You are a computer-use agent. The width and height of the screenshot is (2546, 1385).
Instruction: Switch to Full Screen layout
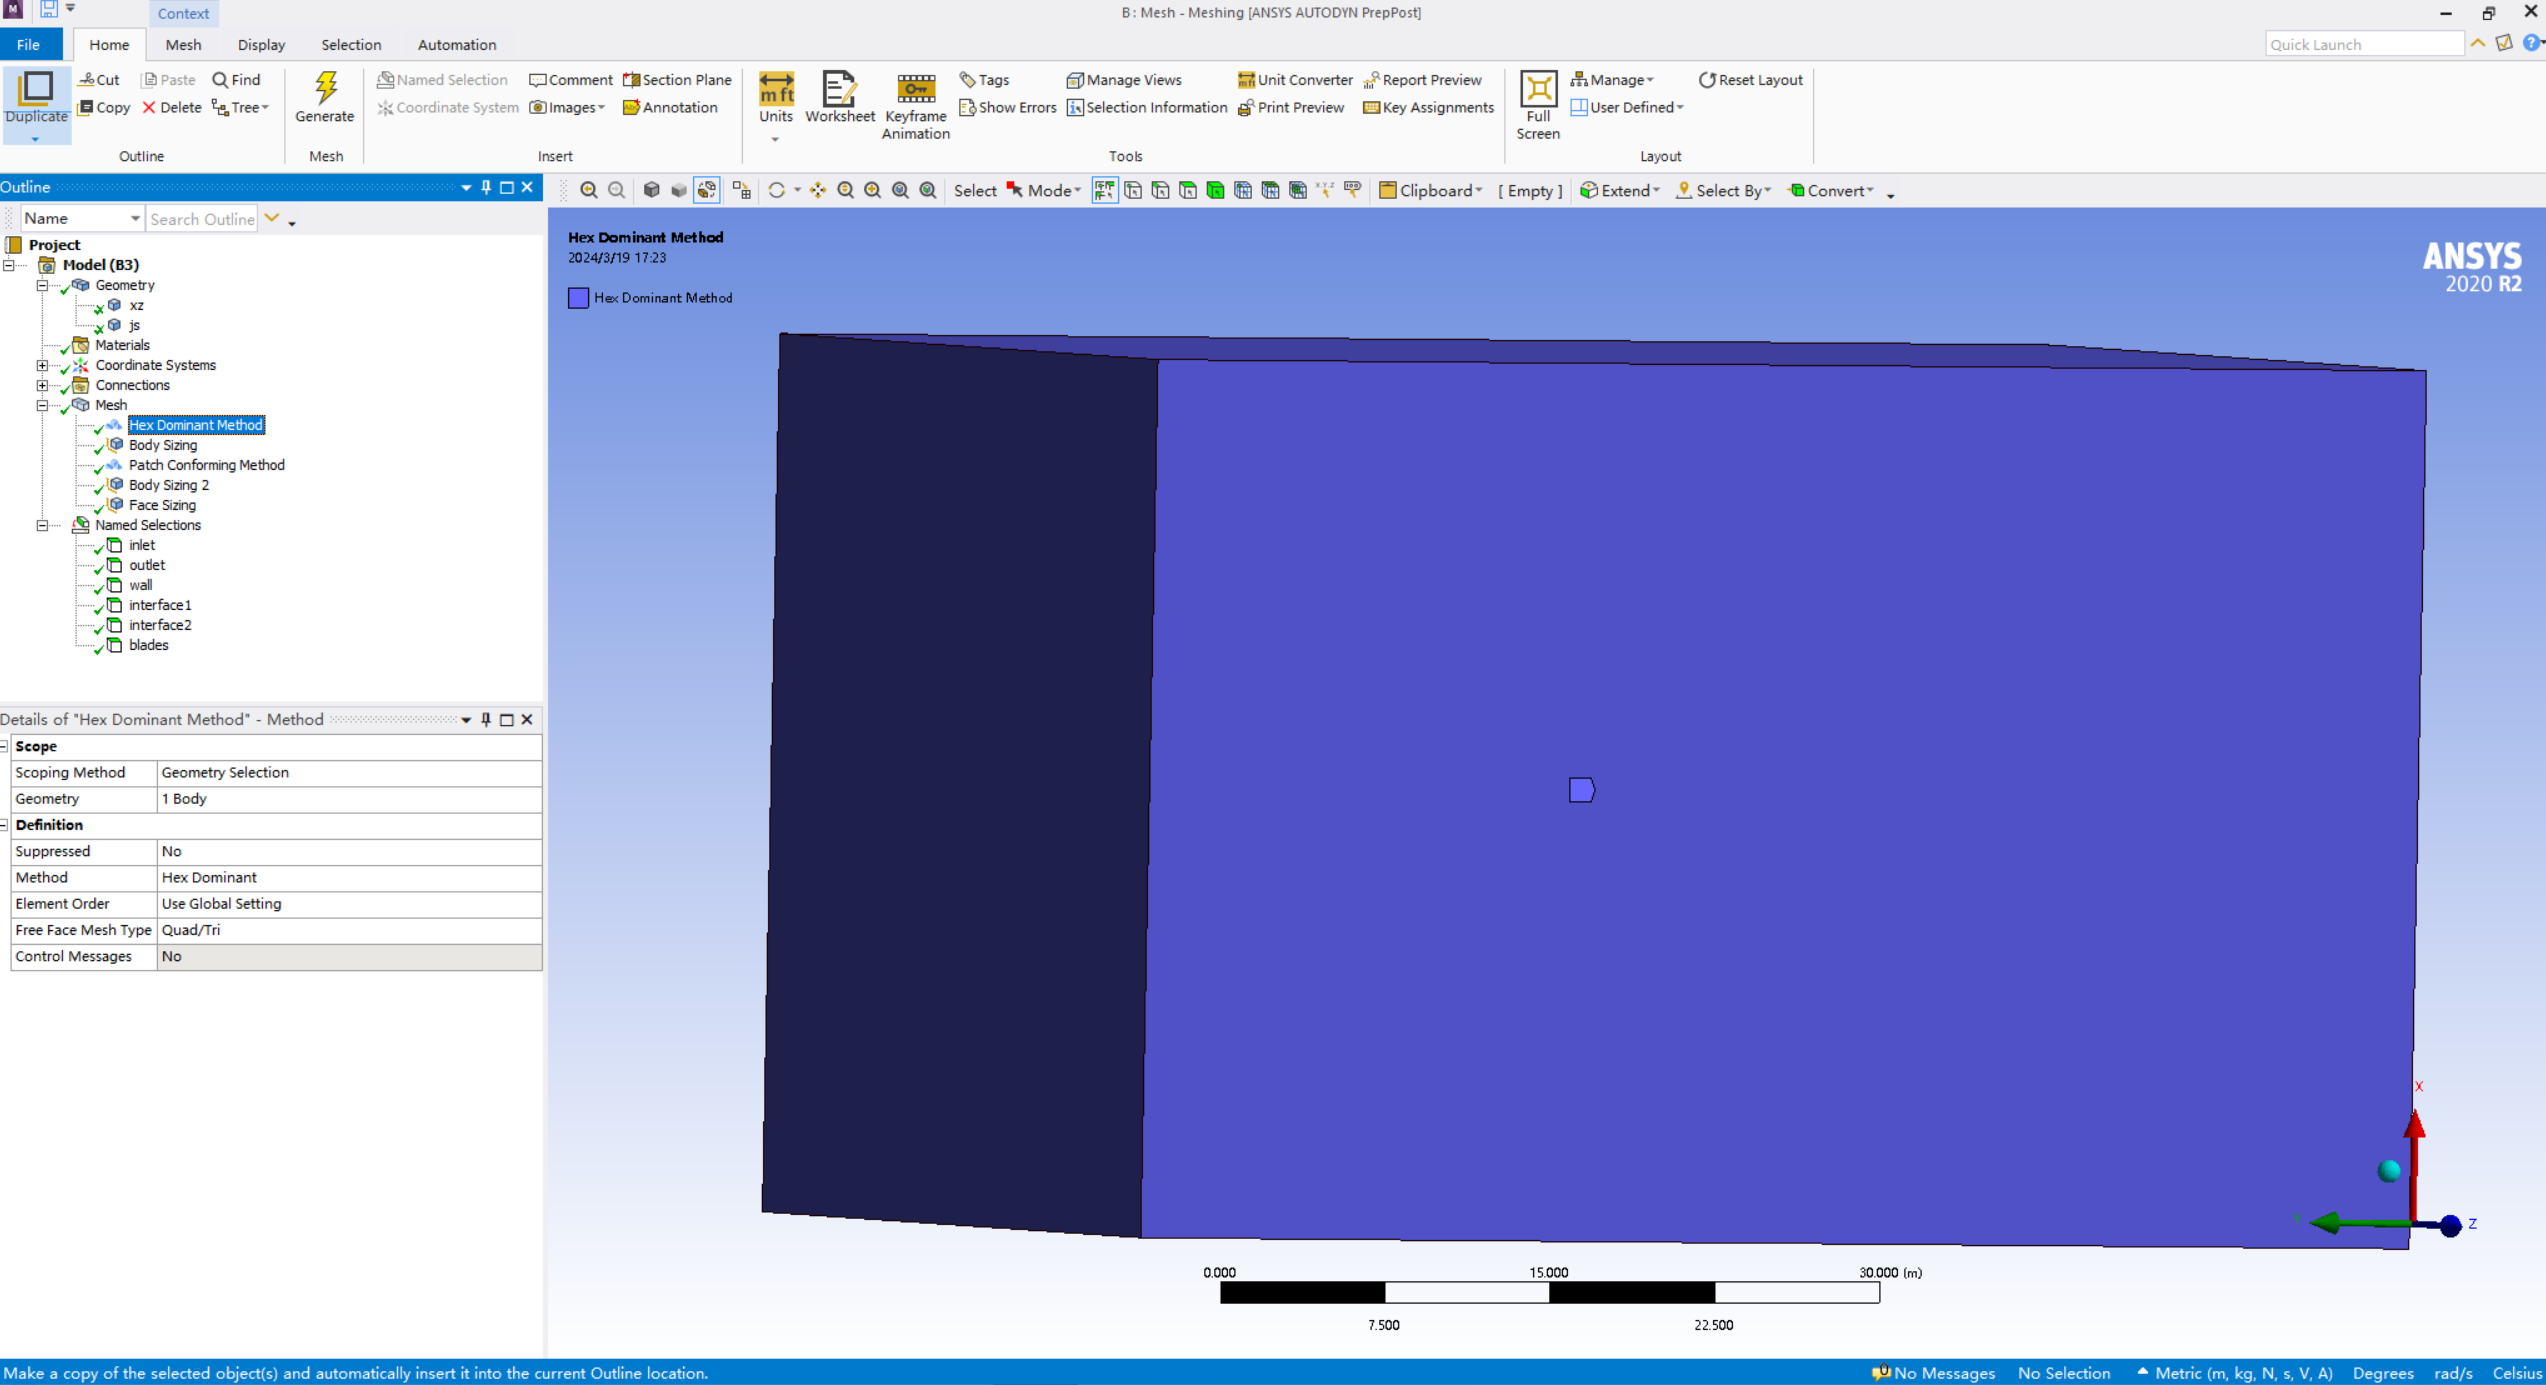(1537, 105)
